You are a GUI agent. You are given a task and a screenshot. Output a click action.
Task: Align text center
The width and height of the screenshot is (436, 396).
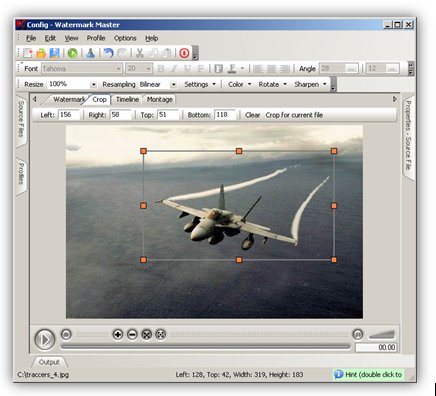click(271, 69)
